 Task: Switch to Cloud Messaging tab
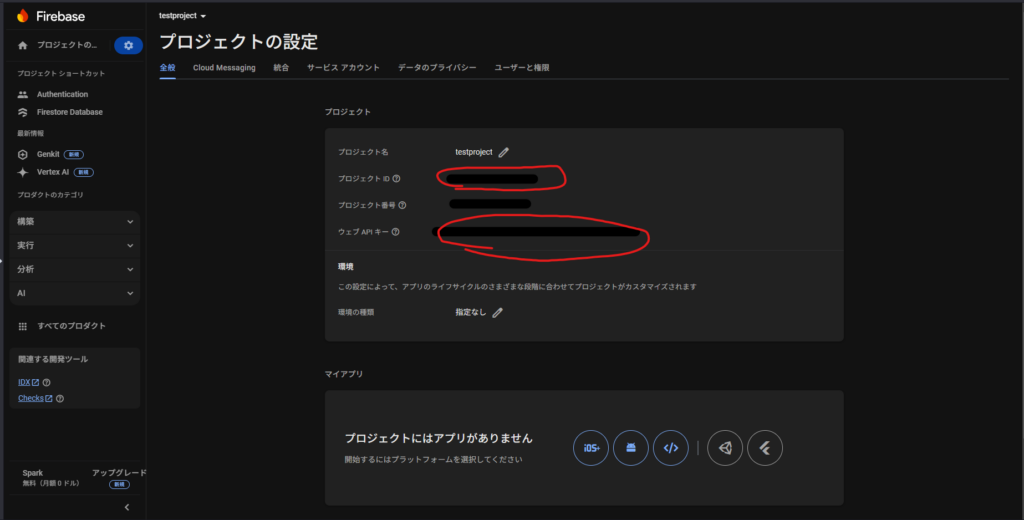click(224, 68)
